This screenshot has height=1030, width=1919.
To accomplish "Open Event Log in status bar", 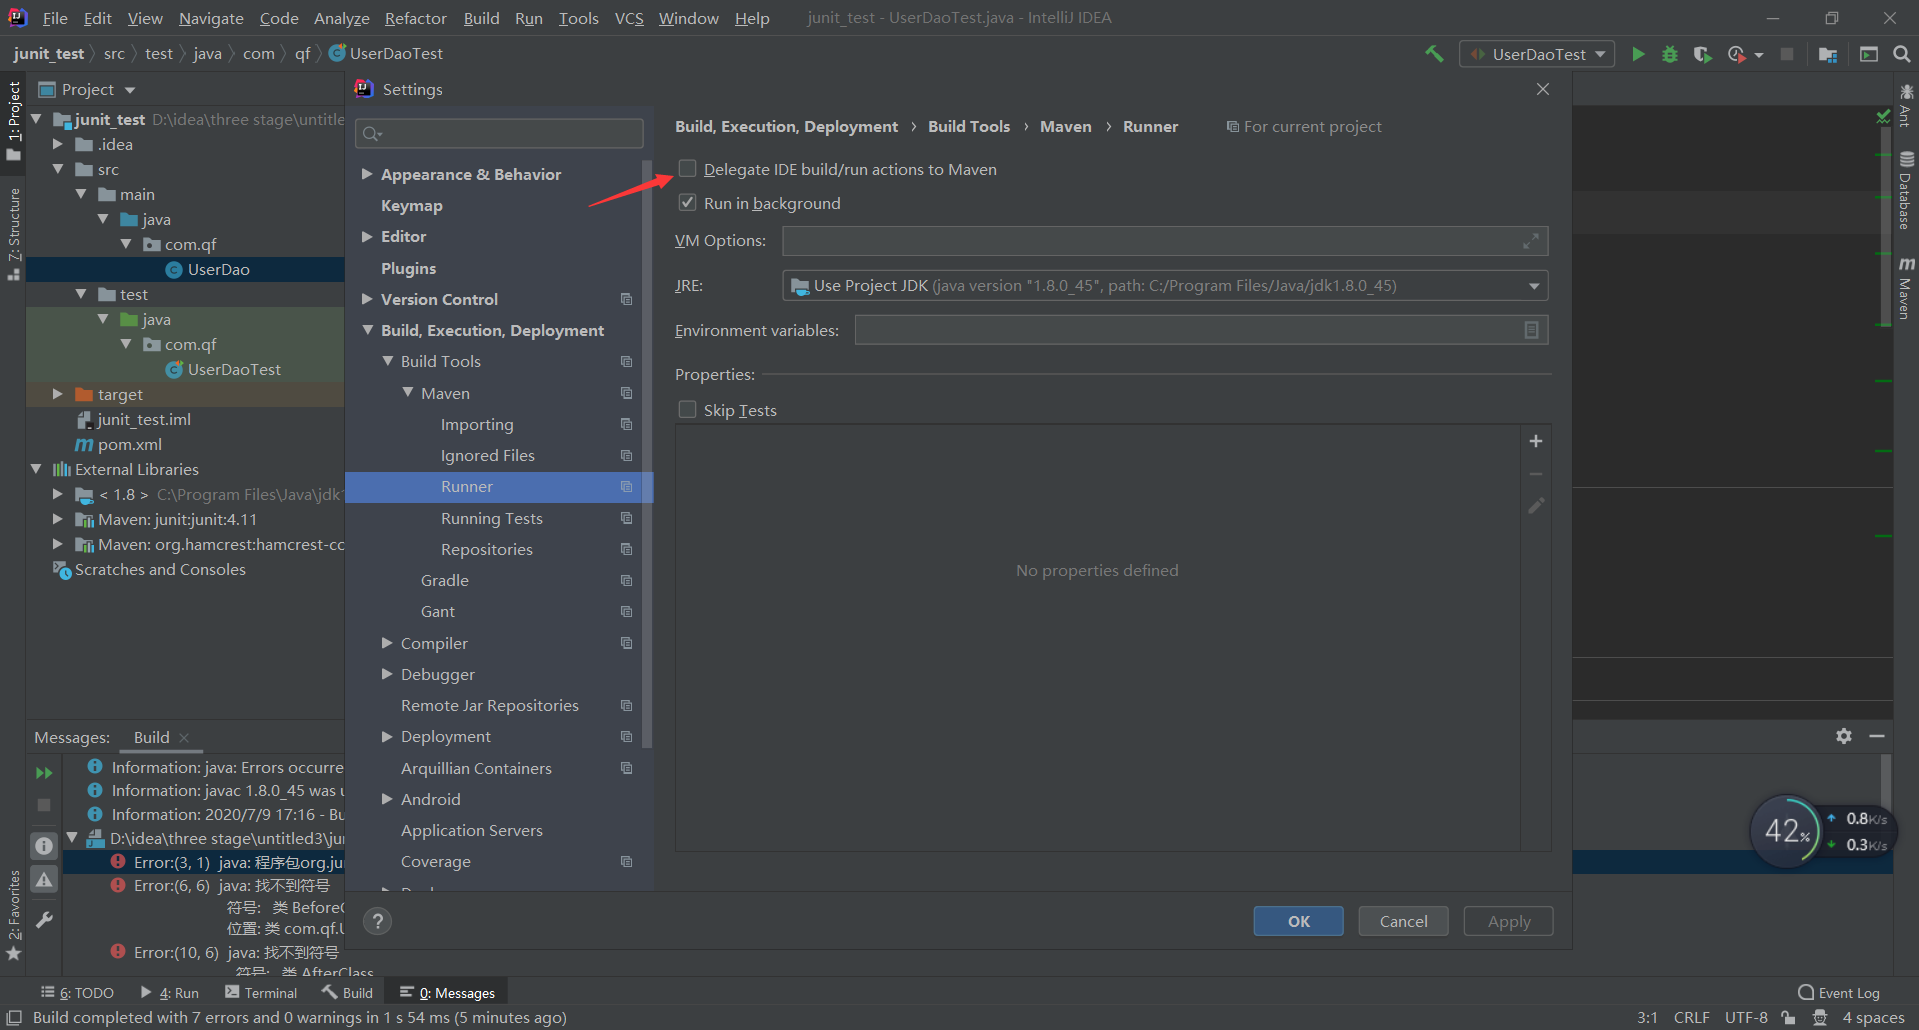I will pos(1839,993).
